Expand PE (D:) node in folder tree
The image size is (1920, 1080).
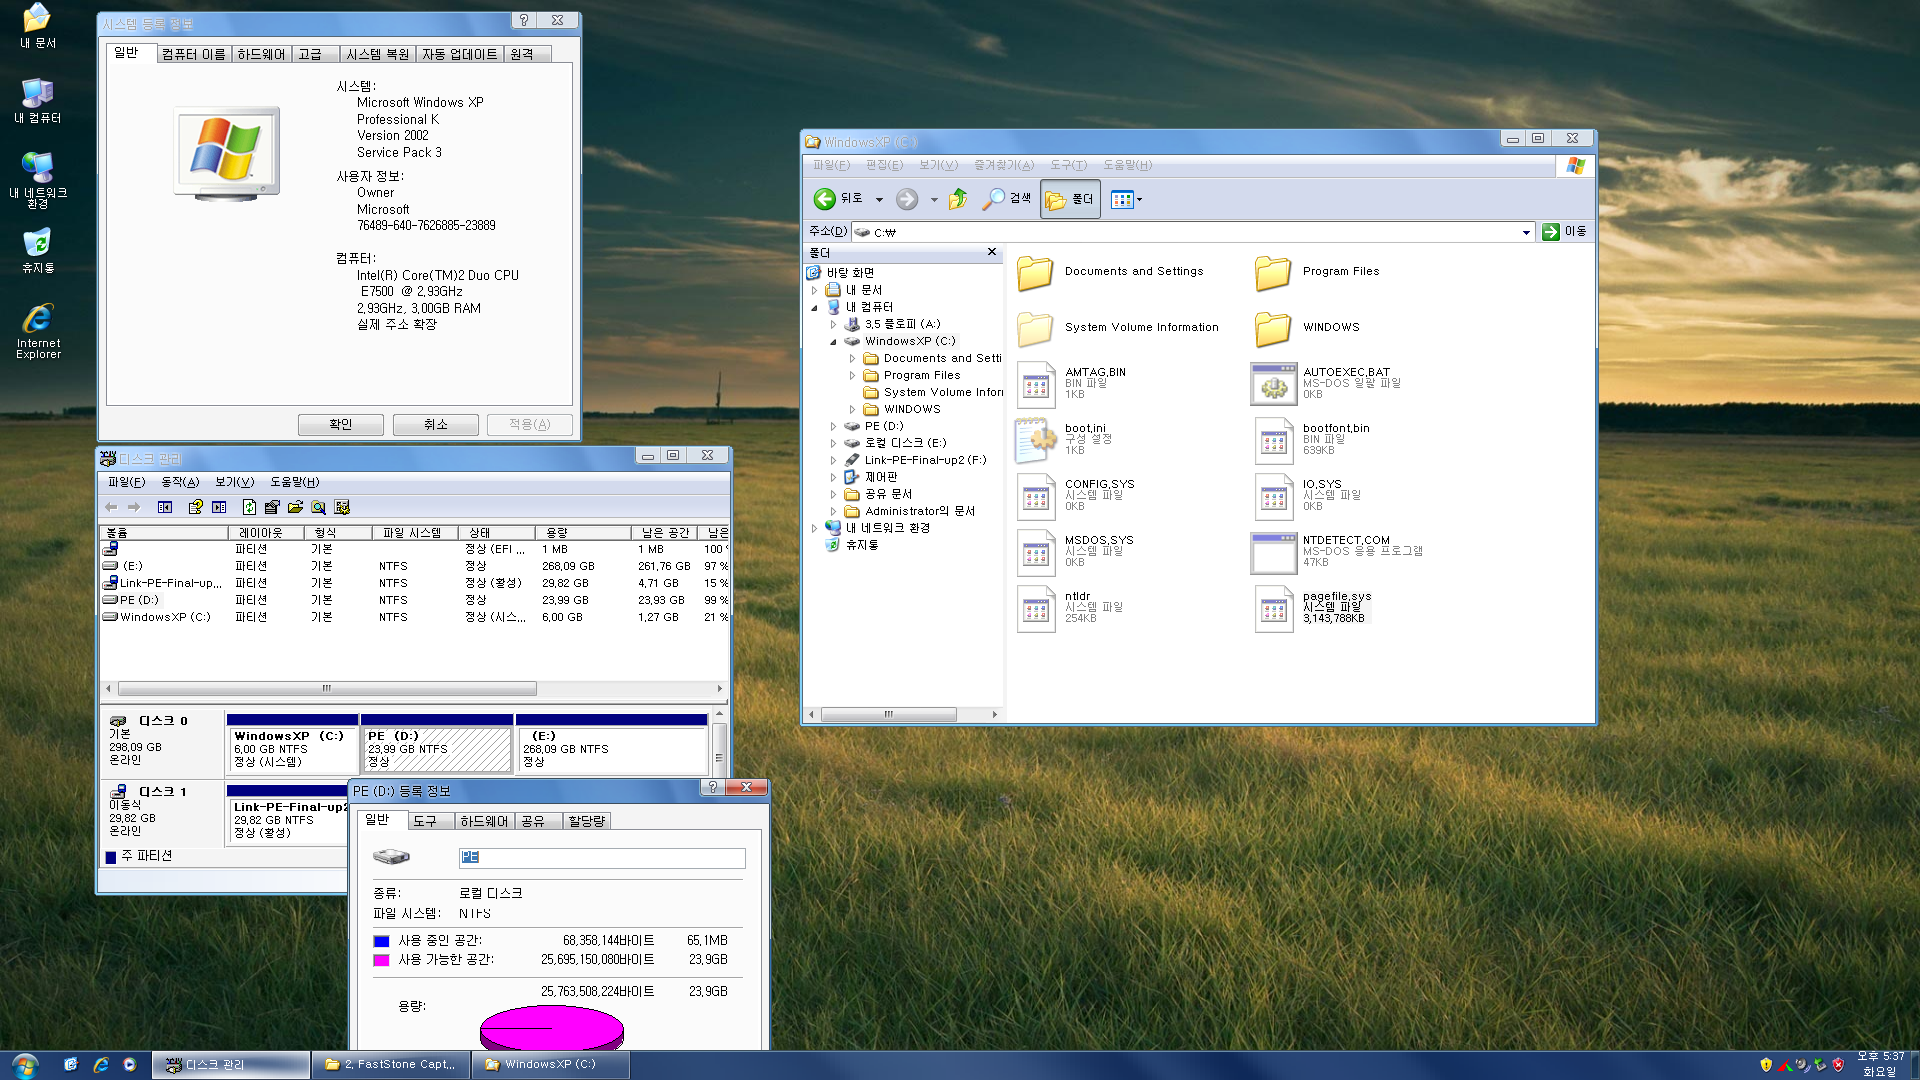tap(833, 426)
